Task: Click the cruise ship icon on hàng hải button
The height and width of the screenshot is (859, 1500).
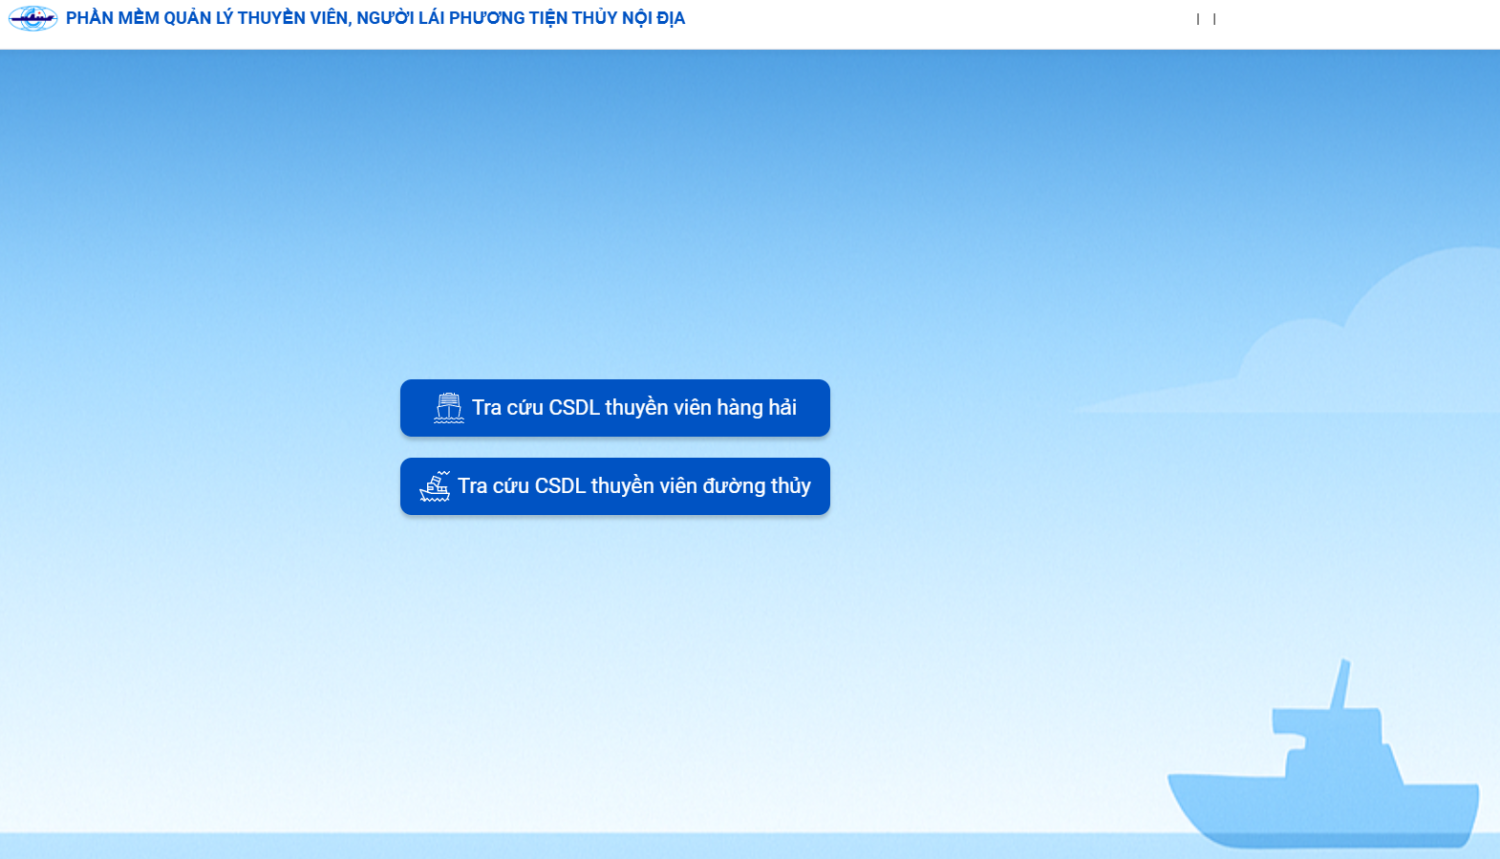Action: coord(449,408)
